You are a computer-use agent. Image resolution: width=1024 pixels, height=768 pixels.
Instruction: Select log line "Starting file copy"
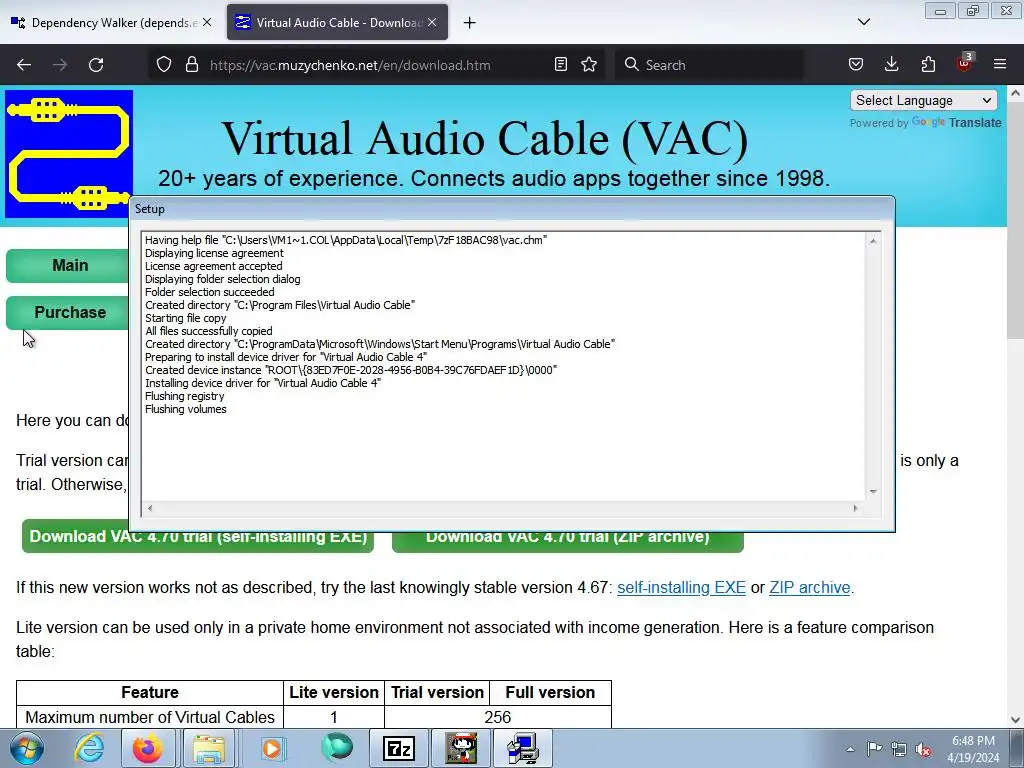coord(185,318)
